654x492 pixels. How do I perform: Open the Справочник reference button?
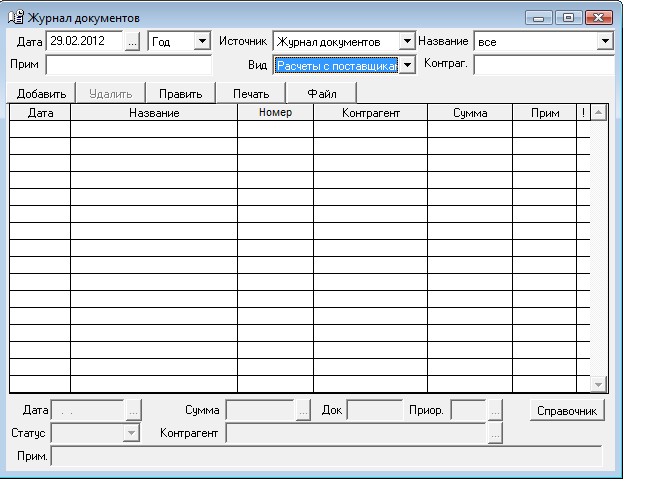click(567, 410)
